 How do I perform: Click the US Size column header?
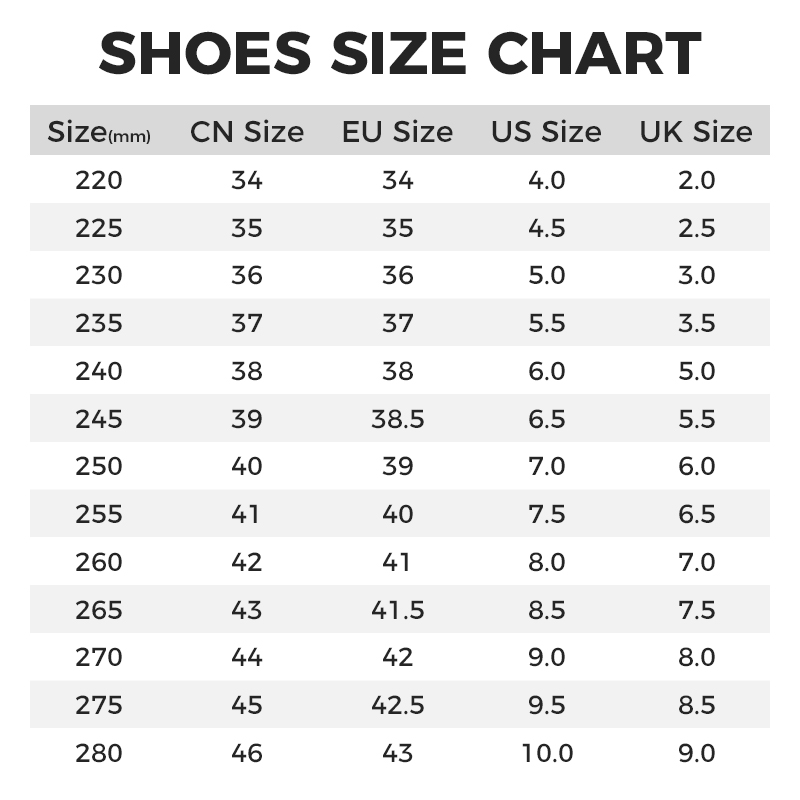point(546,132)
